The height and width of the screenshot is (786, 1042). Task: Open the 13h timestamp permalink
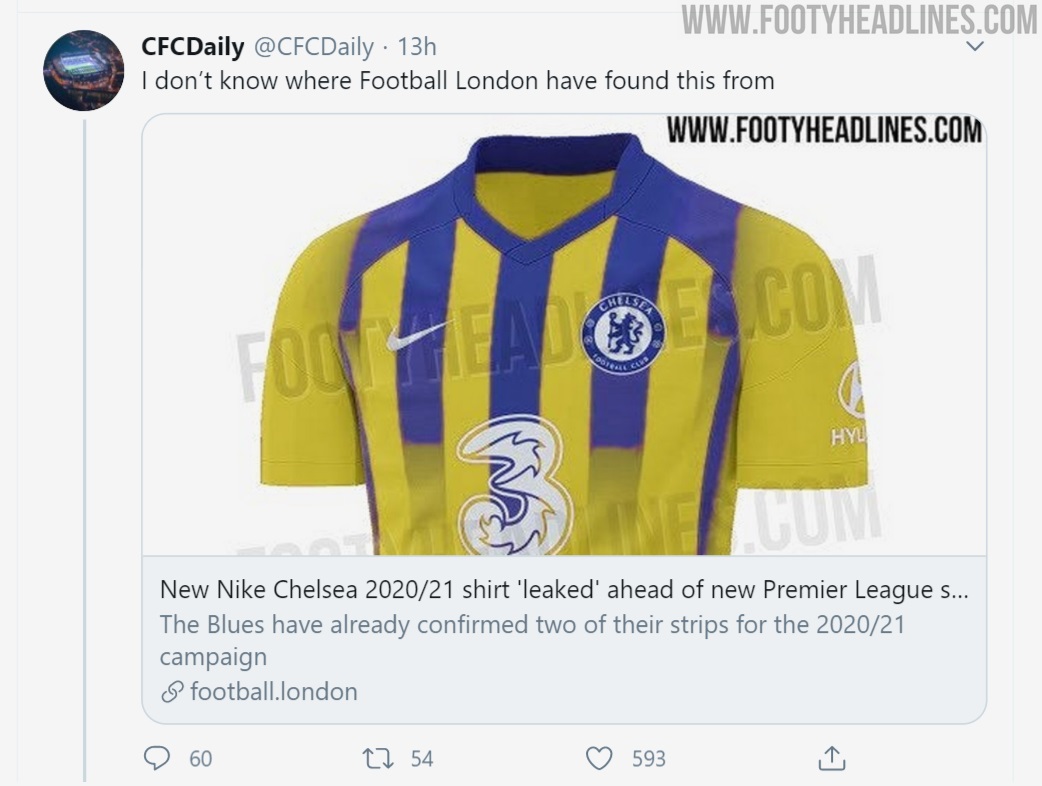[x=417, y=46]
